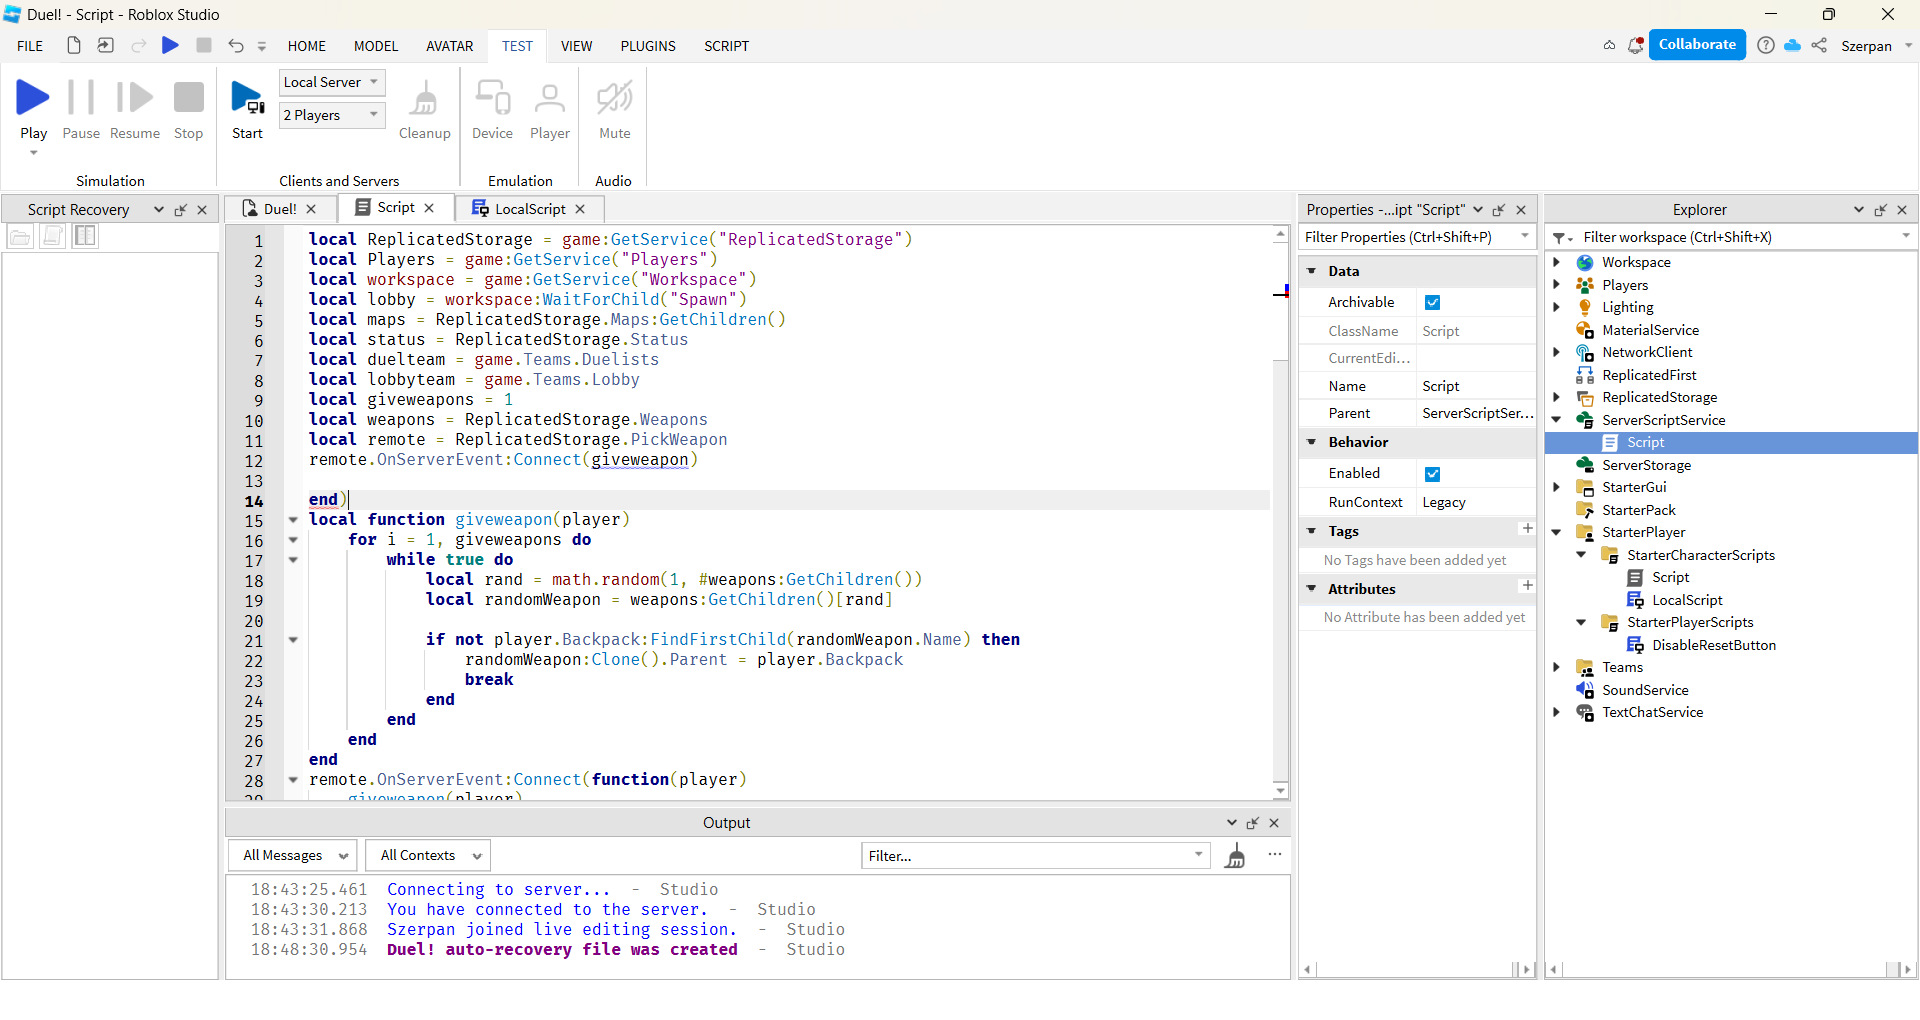Click the small blue play icon beside FILE
The height and width of the screenshot is (1020, 1920).
click(x=170, y=45)
